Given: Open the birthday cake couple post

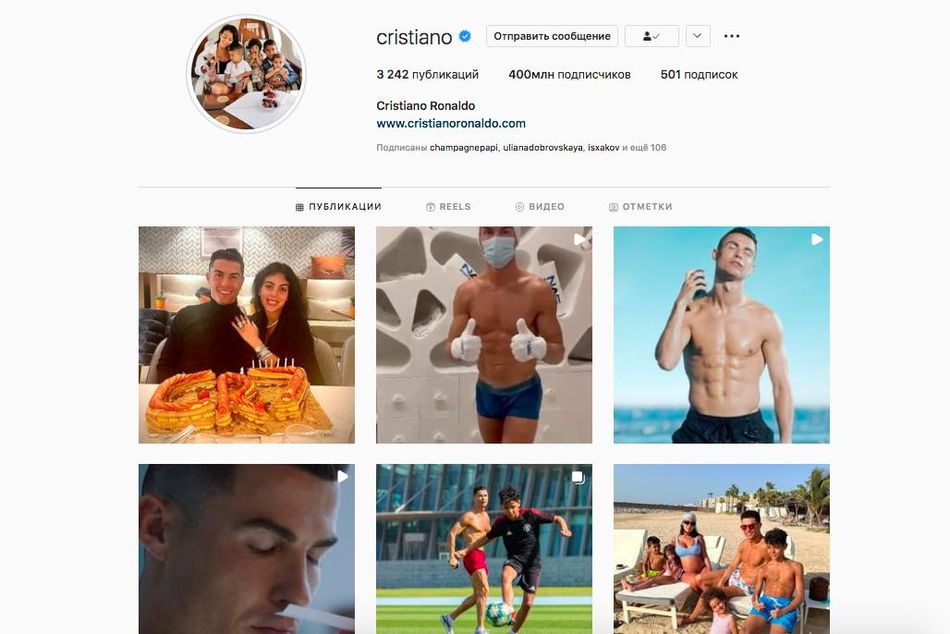Looking at the screenshot, I should (x=247, y=335).
